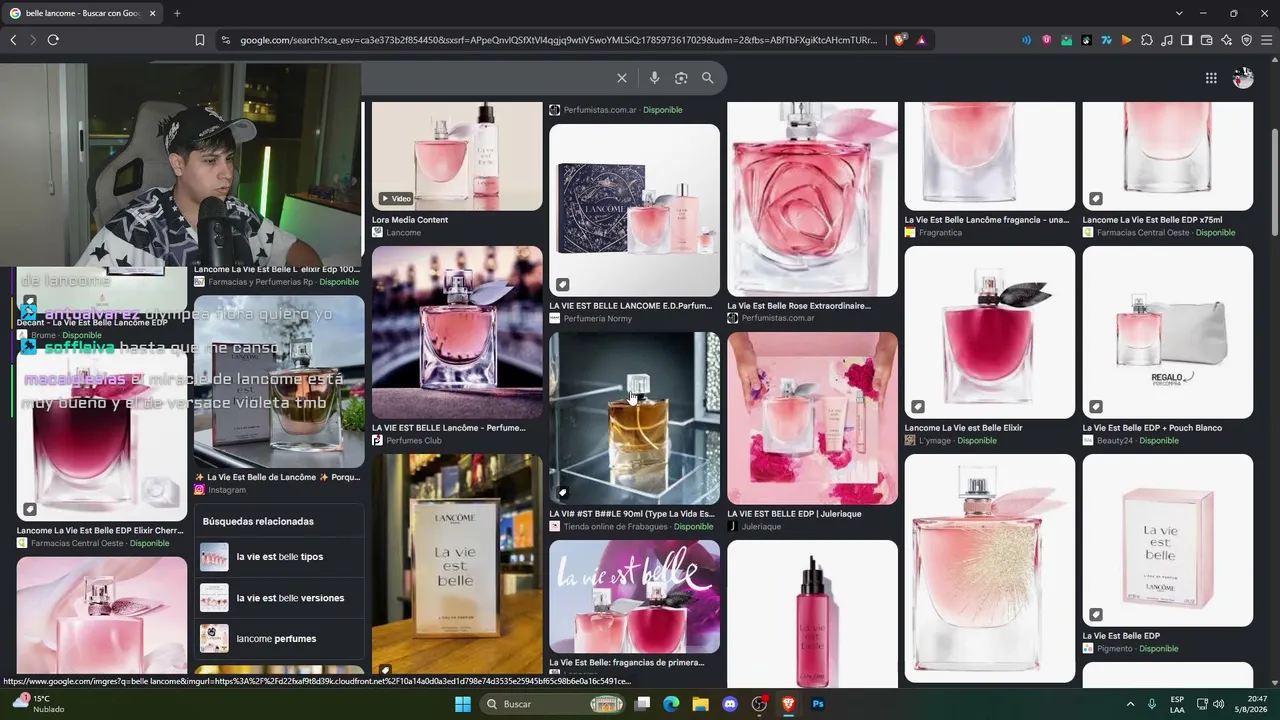Open Brave Rewards triangle icon
The height and width of the screenshot is (720, 1280).
(x=921, y=40)
